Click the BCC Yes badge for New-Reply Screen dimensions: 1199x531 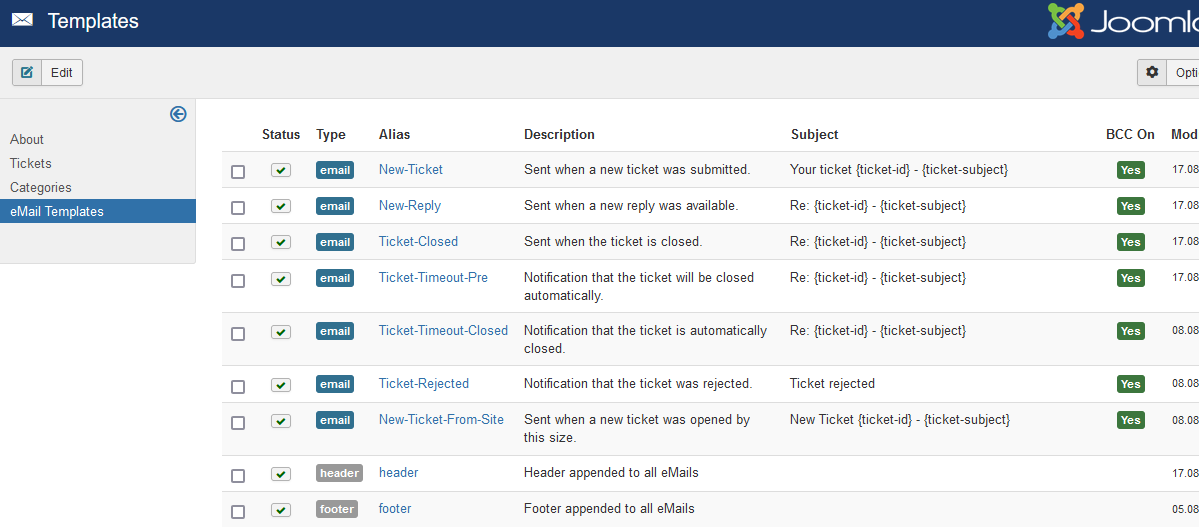(x=1130, y=206)
